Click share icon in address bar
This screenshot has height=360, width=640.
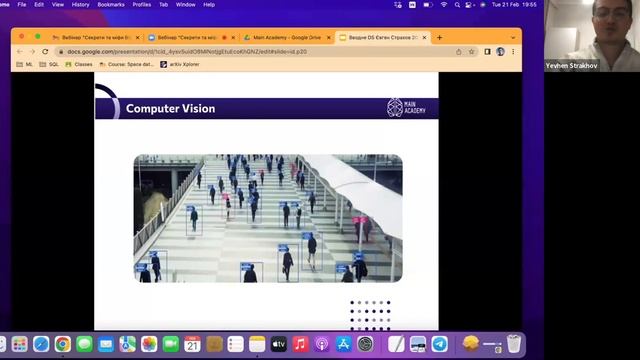tap(459, 52)
